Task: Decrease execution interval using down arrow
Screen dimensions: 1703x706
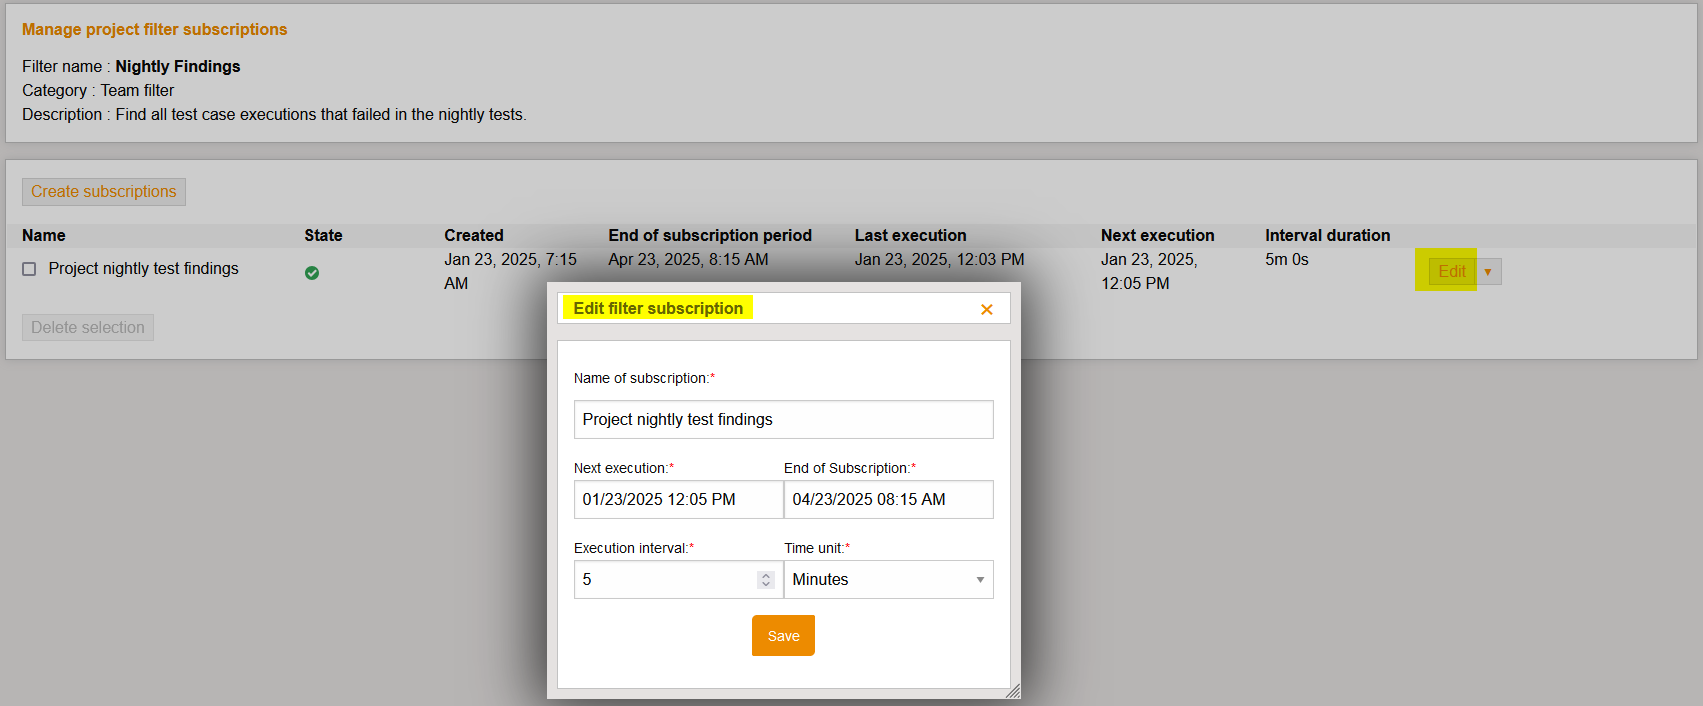Action: pyautogui.click(x=766, y=584)
